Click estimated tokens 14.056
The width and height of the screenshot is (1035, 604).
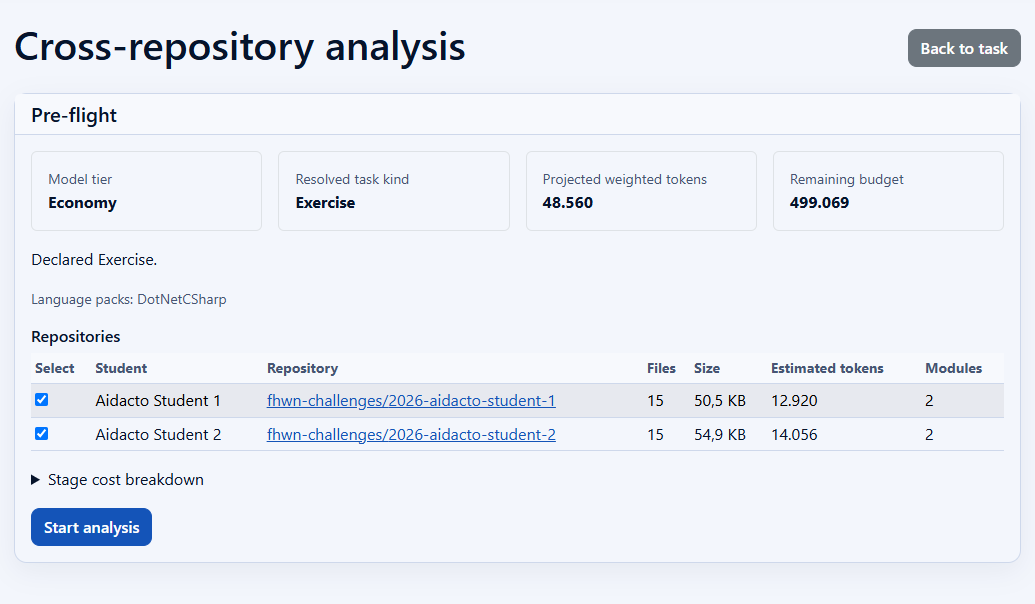[794, 435]
